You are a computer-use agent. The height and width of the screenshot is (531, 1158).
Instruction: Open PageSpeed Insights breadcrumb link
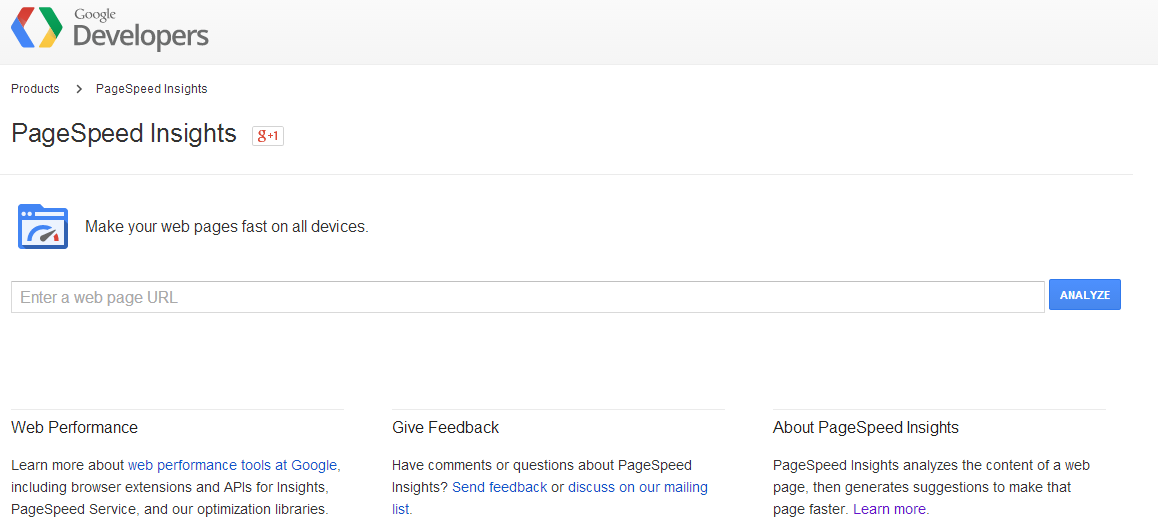point(151,89)
